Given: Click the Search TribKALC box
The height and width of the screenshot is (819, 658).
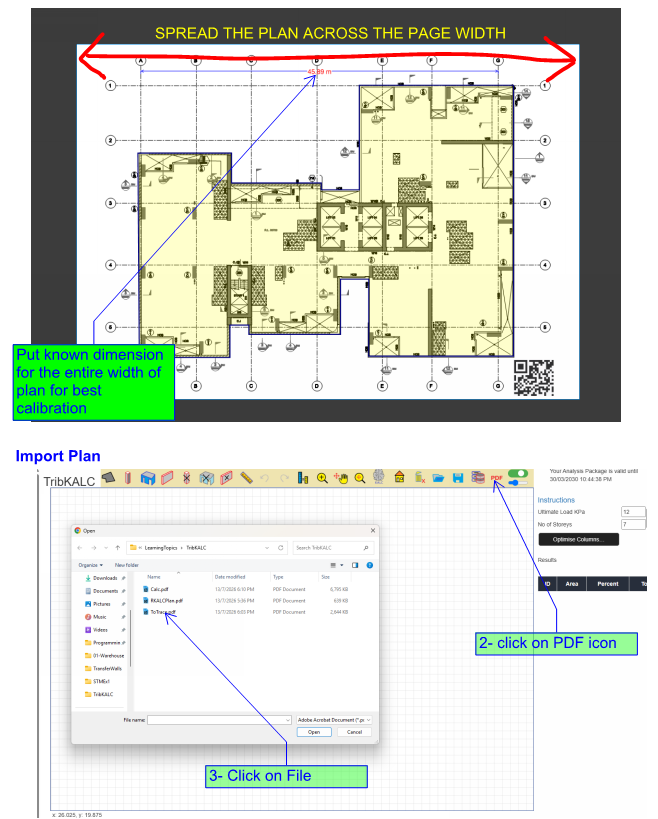Looking at the screenshot, I should 333,548.
